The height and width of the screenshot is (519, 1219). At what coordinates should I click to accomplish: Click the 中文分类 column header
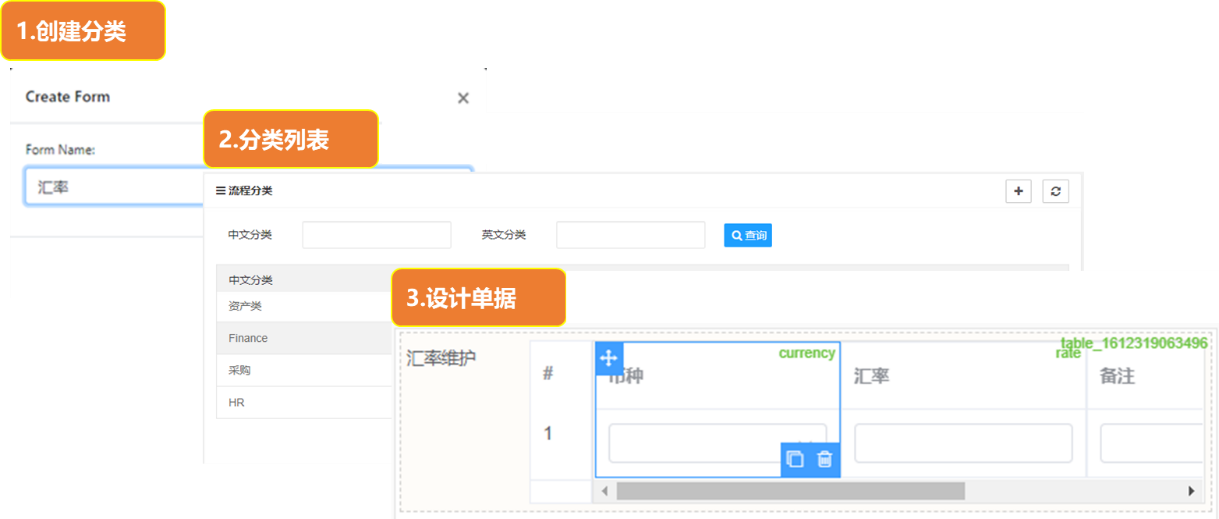(x=251, y=280)
